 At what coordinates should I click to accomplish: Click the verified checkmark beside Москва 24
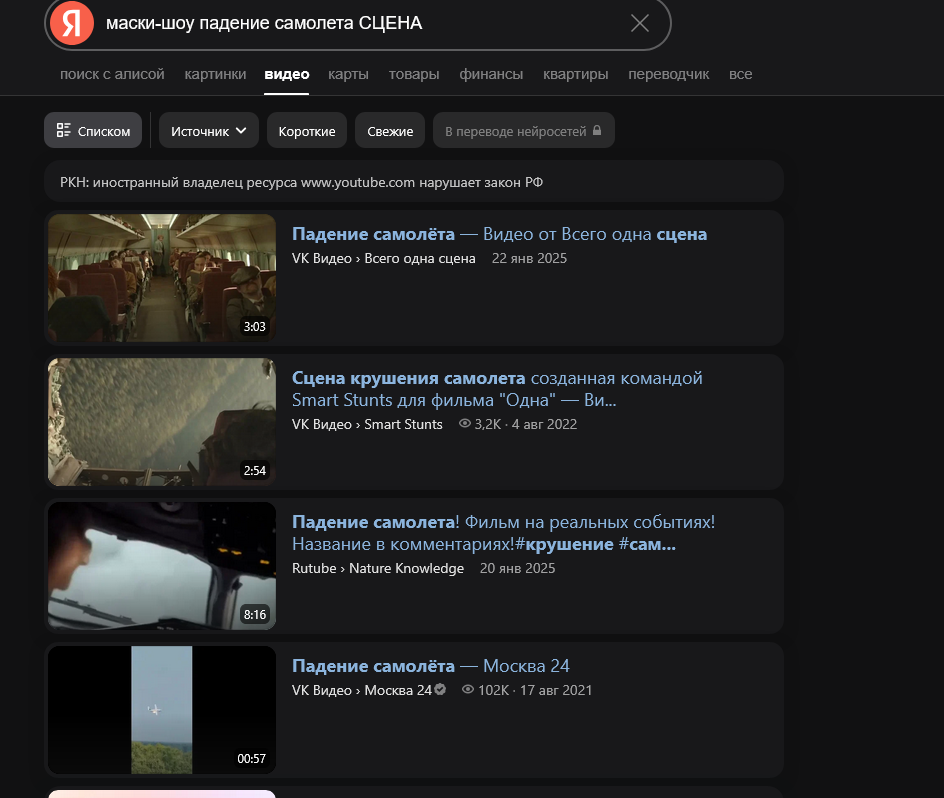click(x=440, y=689)
